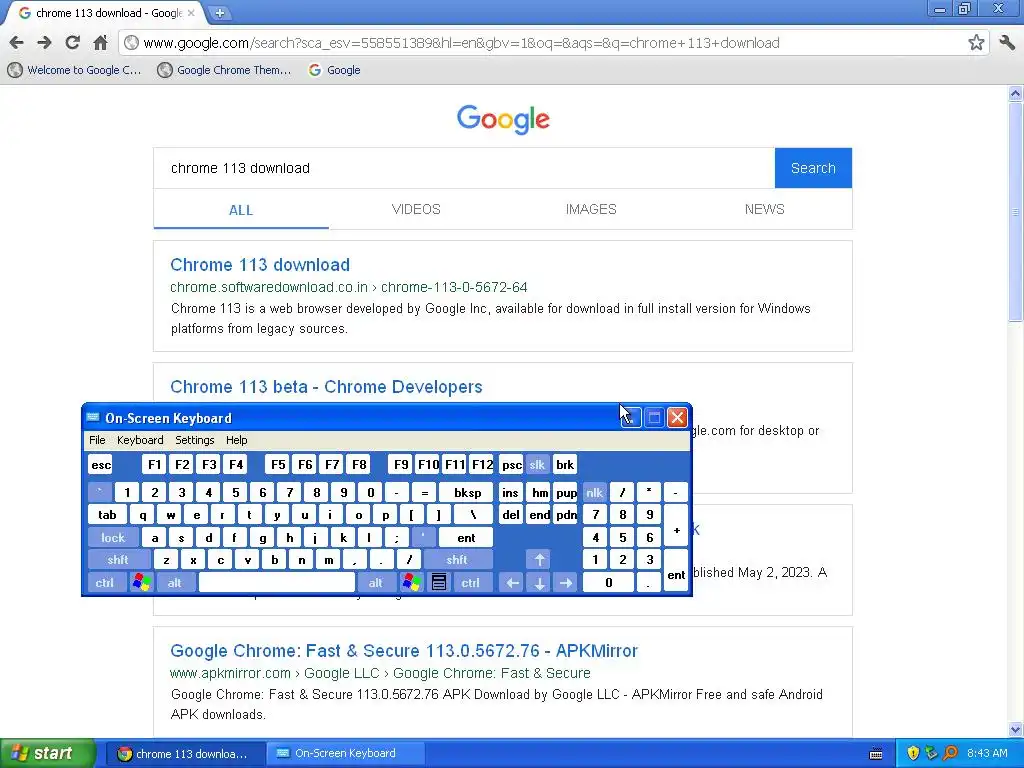Close the chrome 113 download tab

click(191, 13)
